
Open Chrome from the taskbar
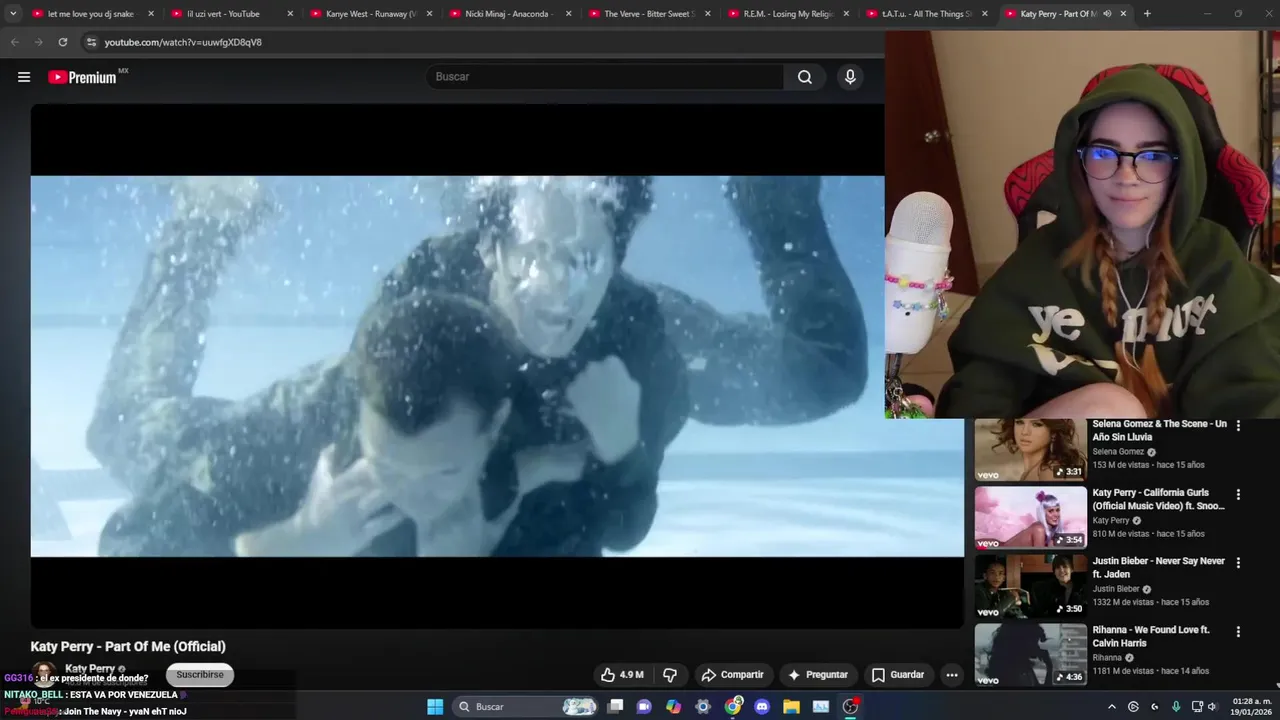point(733,706)
